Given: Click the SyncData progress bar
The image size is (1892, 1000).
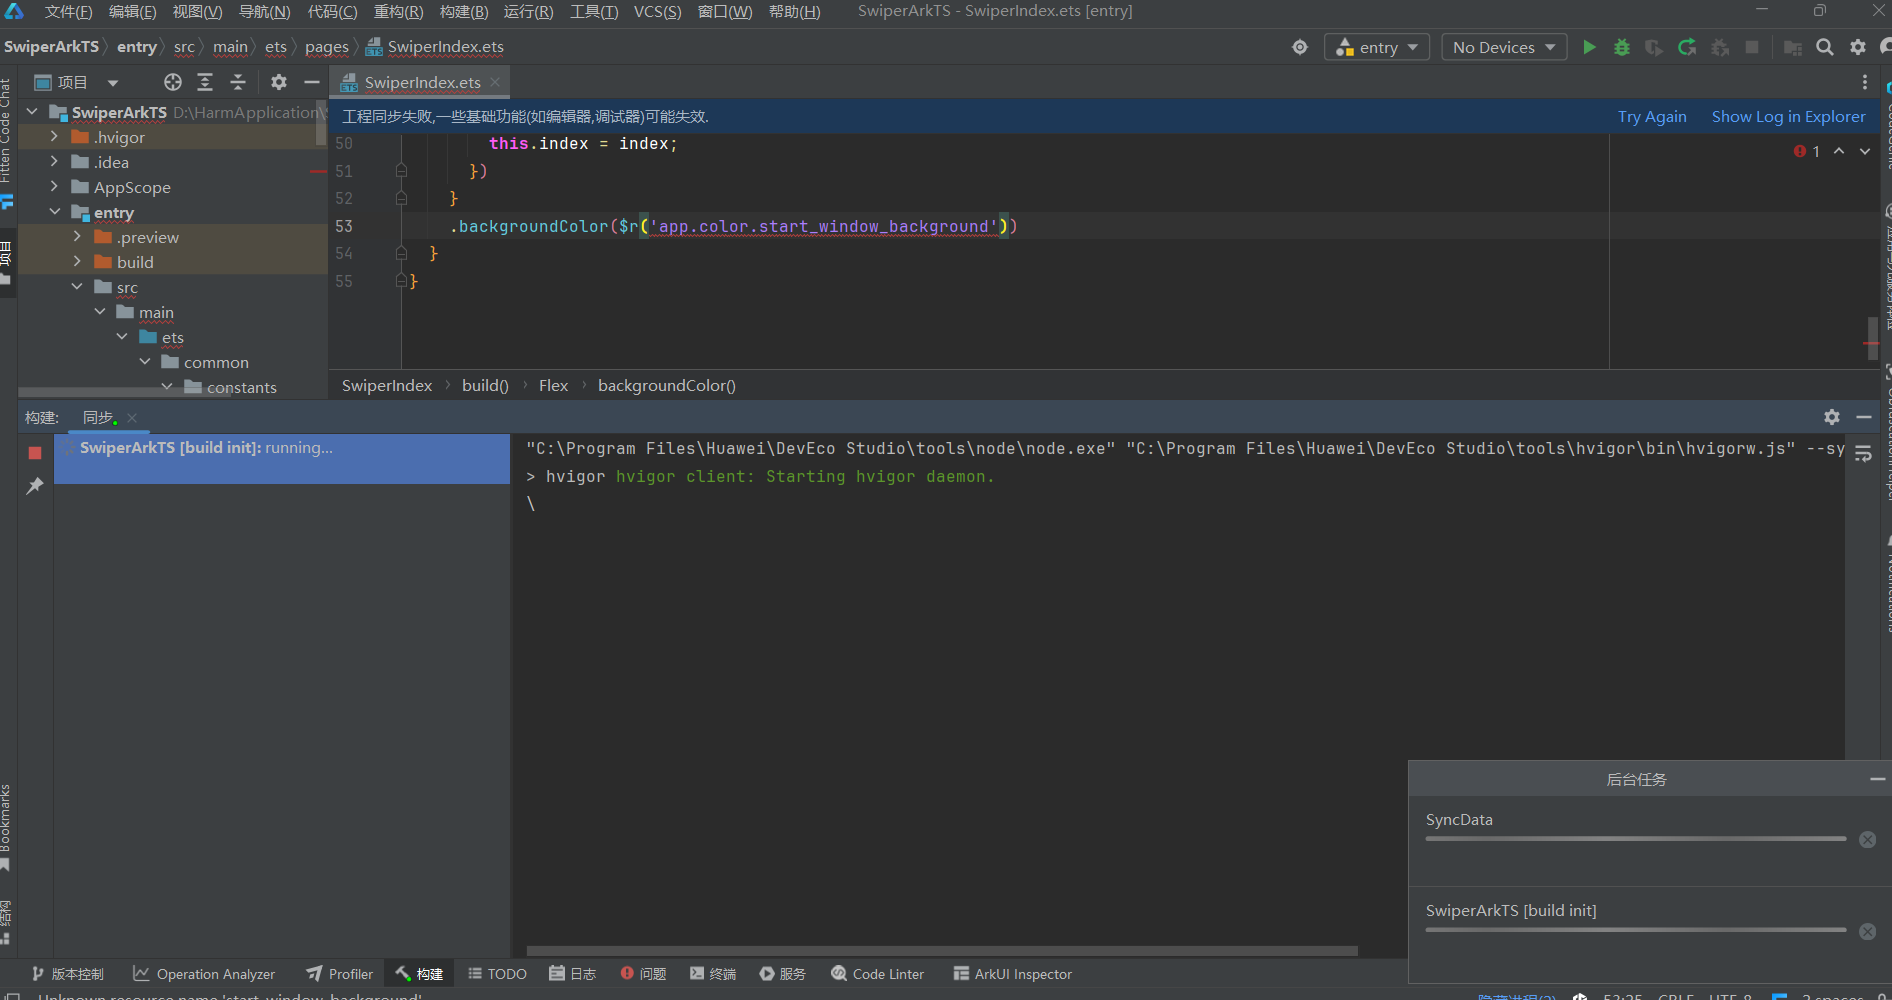Looking at the screenshot, I should tap(1635, 839).
